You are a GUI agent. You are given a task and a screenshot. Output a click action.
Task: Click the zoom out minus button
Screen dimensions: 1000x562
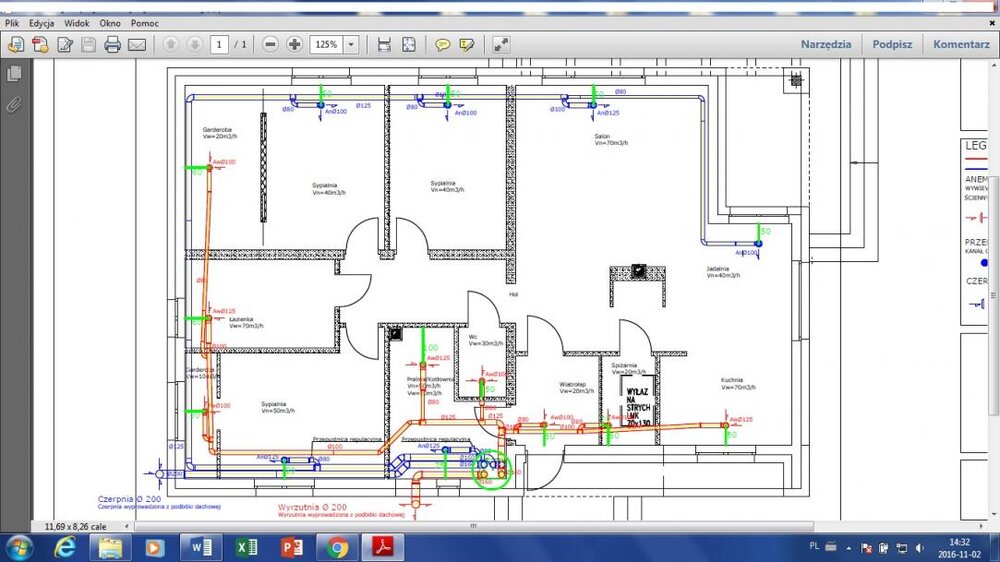click(270, 45)
